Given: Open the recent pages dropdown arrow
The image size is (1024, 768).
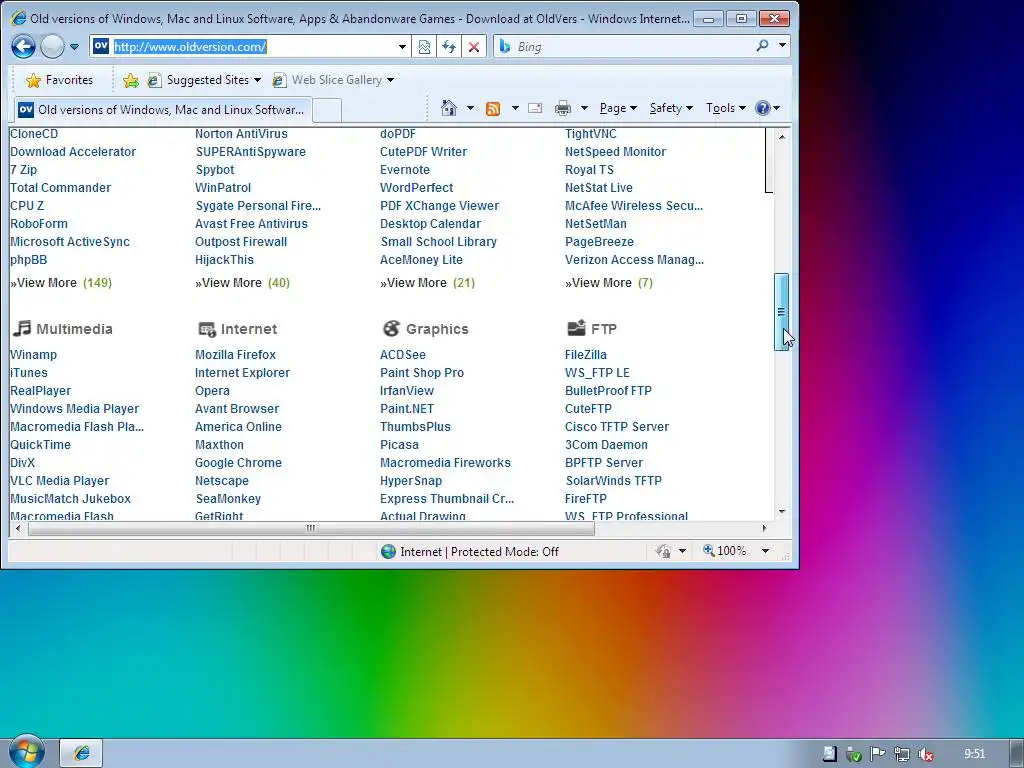Looking at the screenshot, I should point(74,47).
